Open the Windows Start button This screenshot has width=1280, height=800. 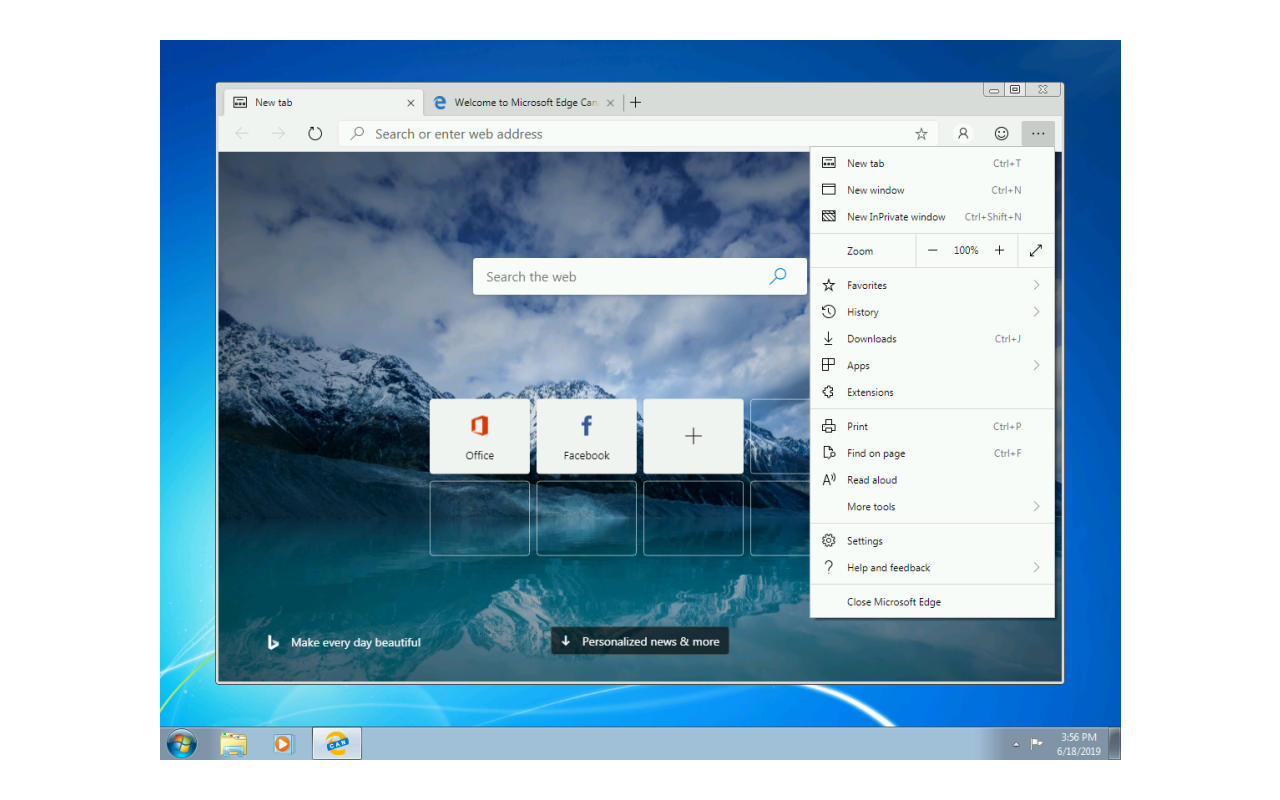point(182,744)
